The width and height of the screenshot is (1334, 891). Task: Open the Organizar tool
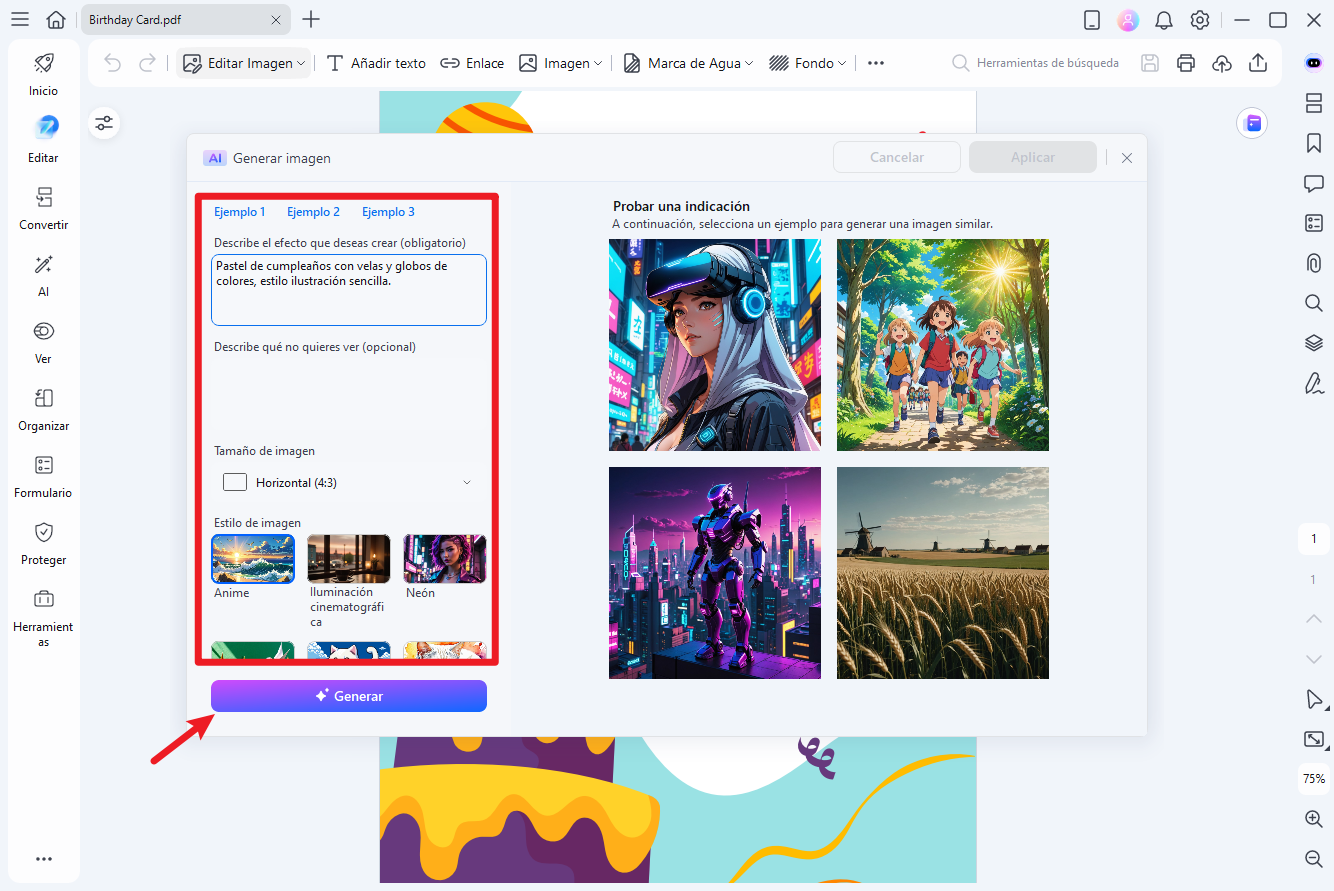click(x=43, y=408)
